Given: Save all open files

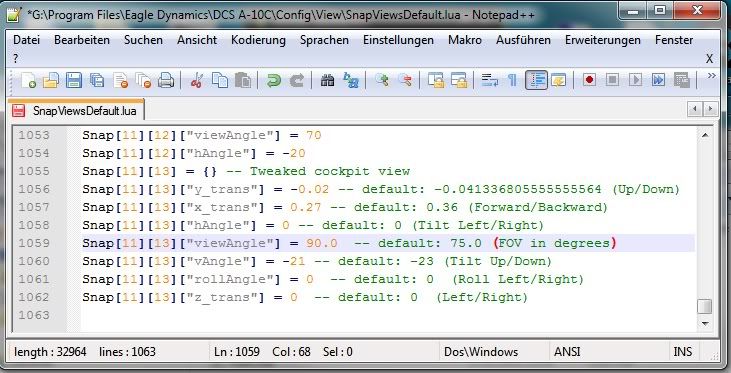Looking at the screenshot, I should [97, 80].
